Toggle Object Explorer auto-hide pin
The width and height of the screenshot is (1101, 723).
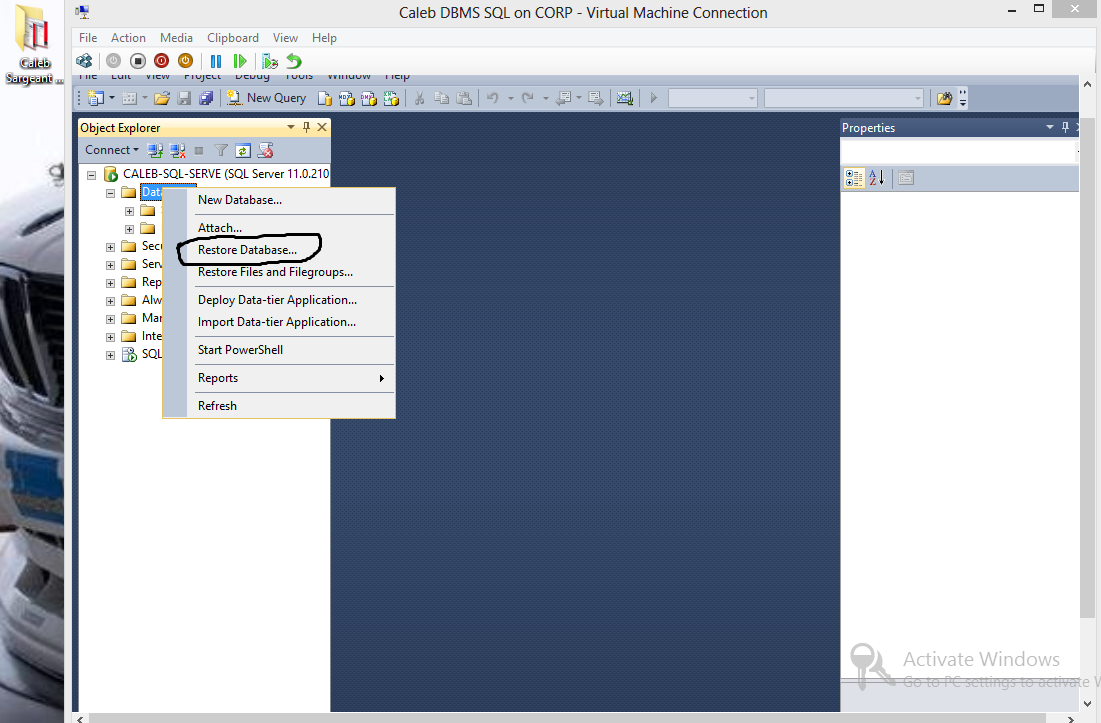coord(306,127)
